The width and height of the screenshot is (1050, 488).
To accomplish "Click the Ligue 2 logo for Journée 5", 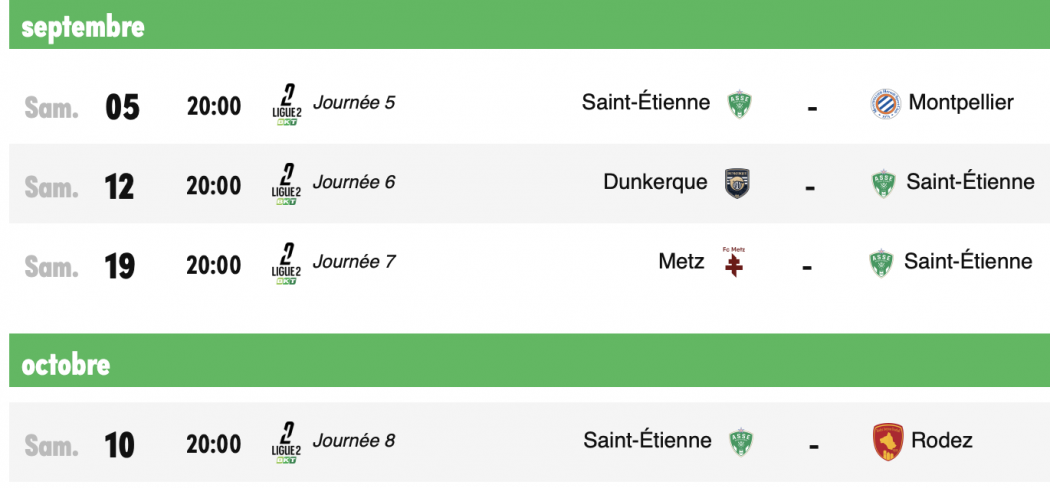I will pos(286,104).
